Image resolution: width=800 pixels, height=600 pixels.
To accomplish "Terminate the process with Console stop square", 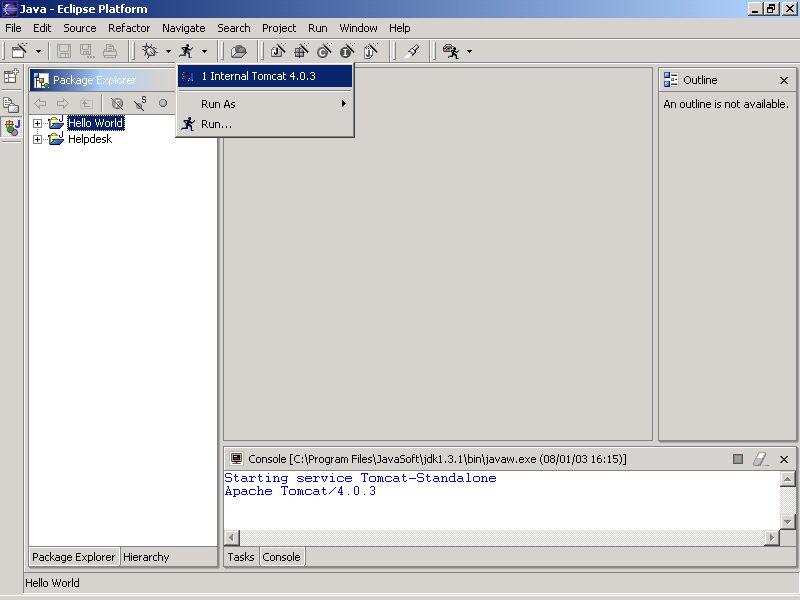I will (x=738, y=459).
